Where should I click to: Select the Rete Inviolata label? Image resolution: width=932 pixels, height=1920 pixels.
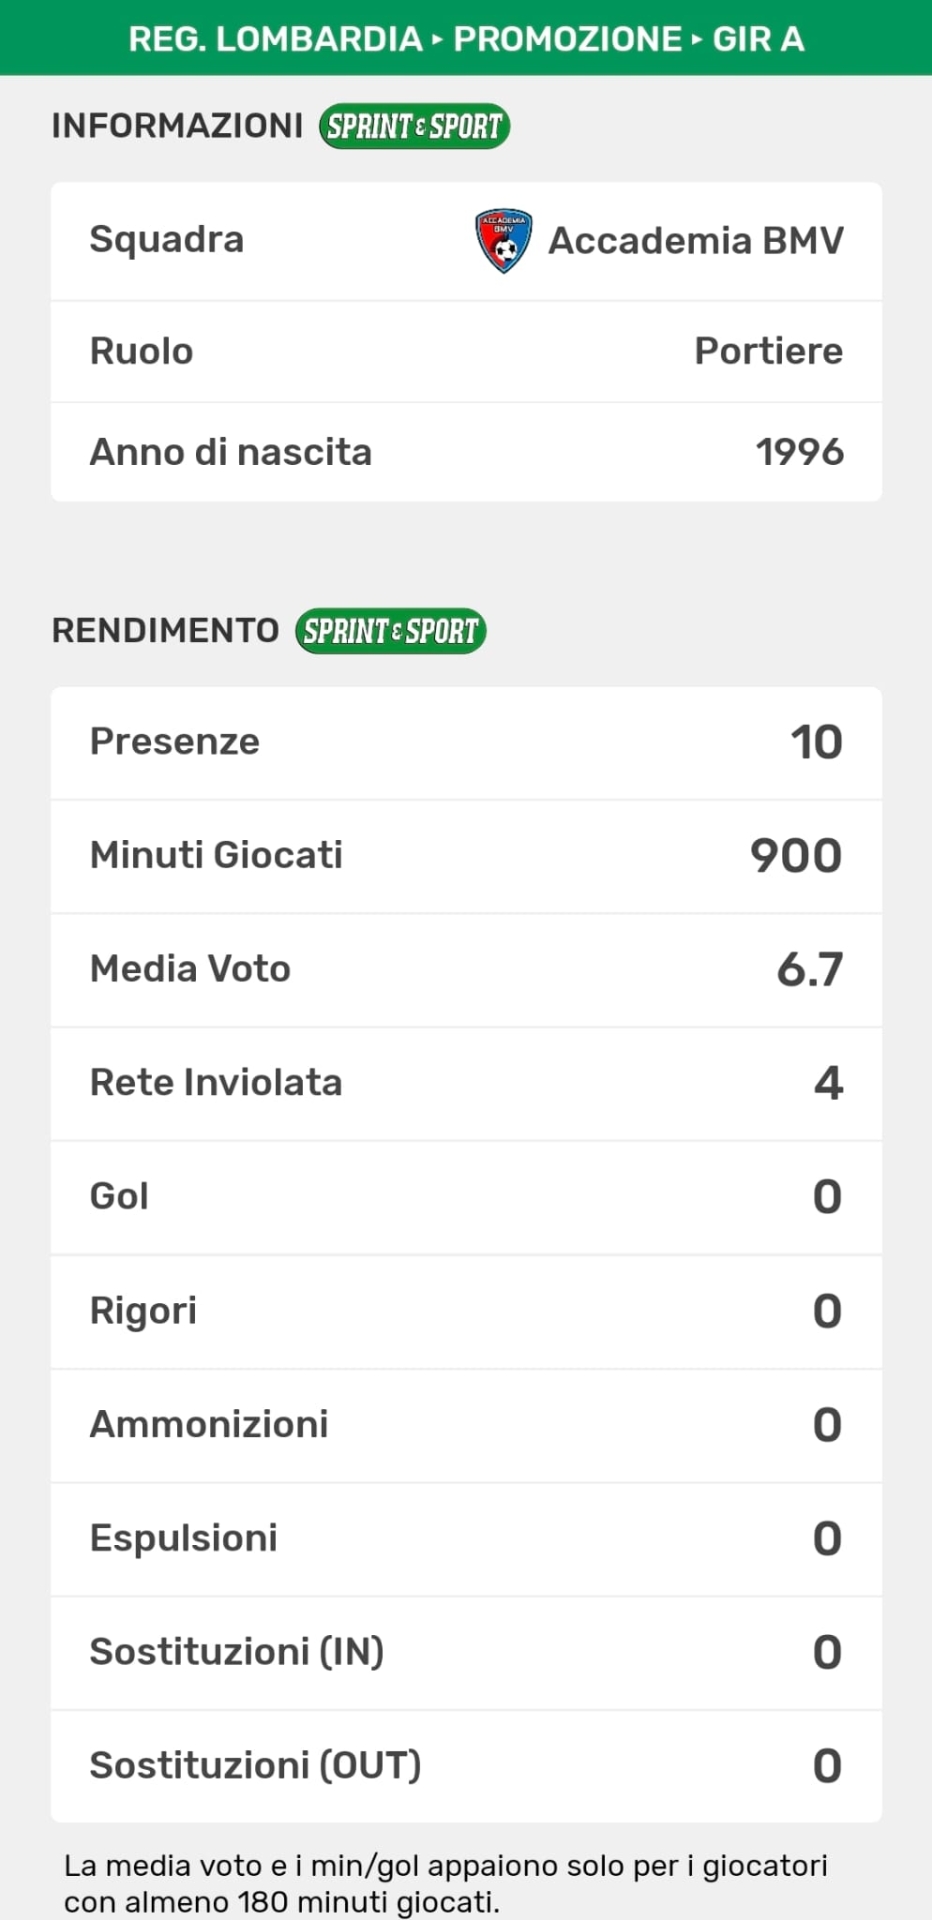point(216,1083)
